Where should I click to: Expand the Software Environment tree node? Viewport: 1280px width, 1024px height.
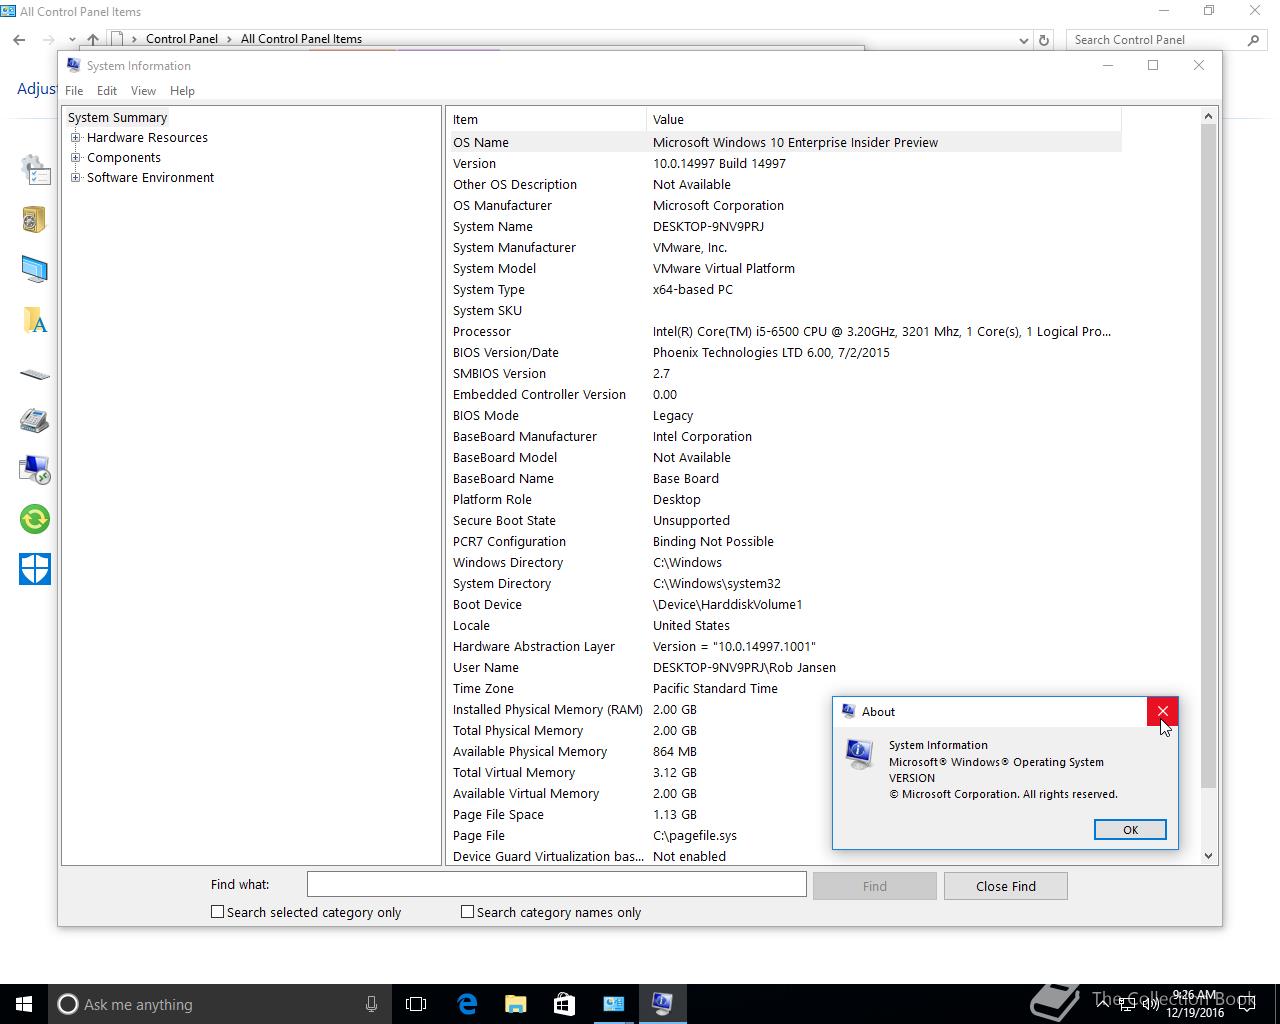pos(76,178)
